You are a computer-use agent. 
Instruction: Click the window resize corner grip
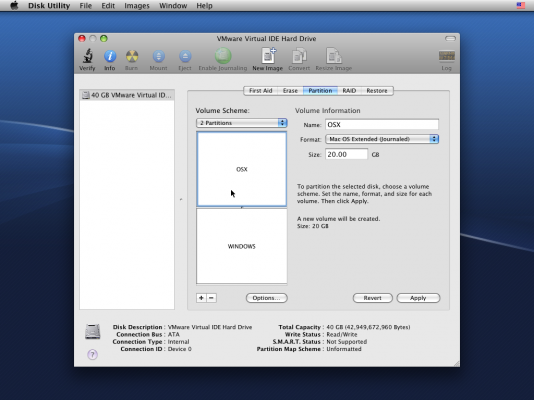456,364
